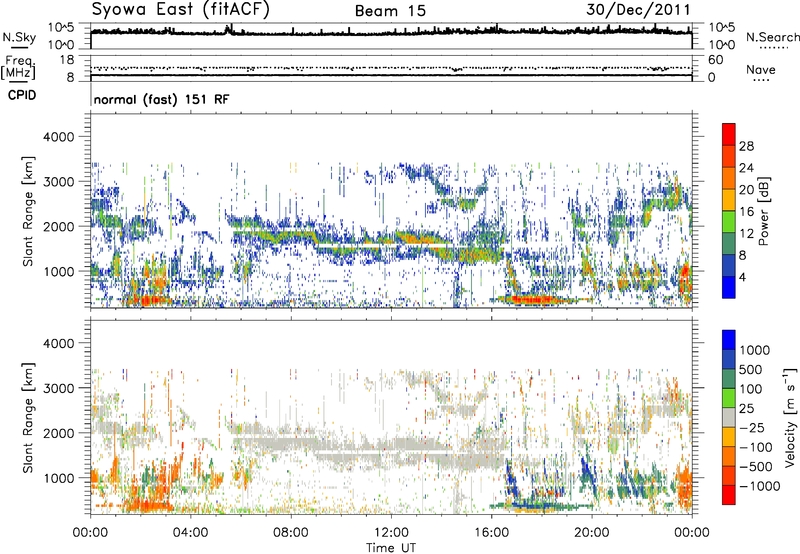Click the '500' value on the Velocity scale
The width and height of the screenshot is (800, 554).
753,370
